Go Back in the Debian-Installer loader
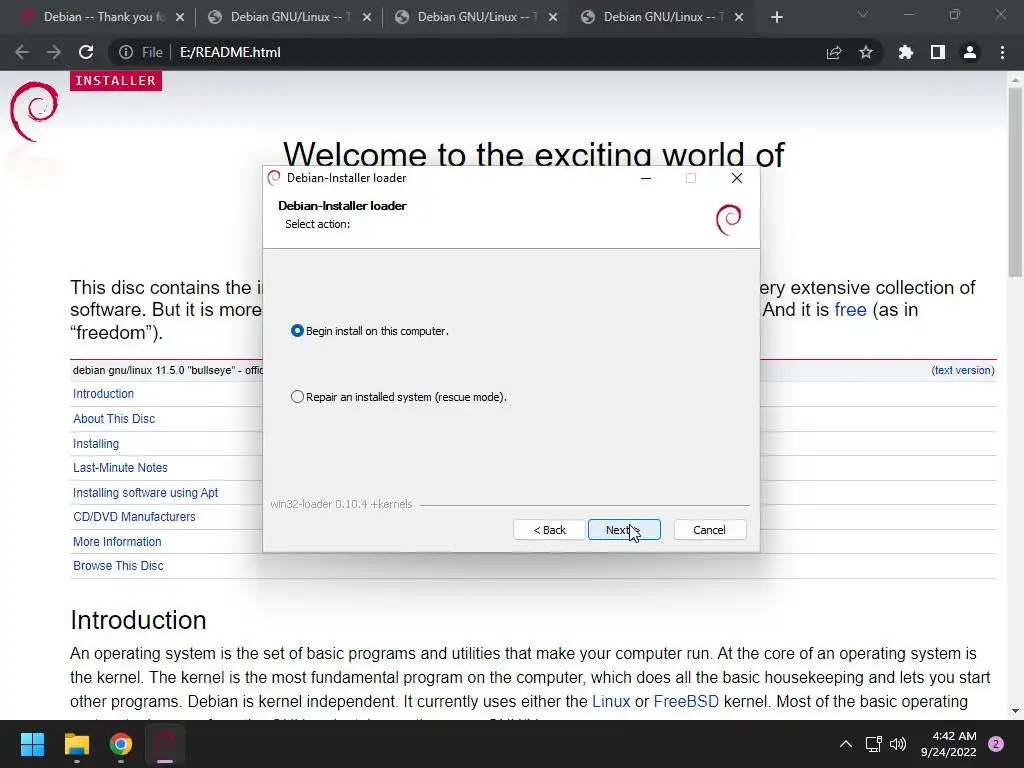Image resolution: width=1024 pixels, height=768 pixels. [x=549, y=530]
